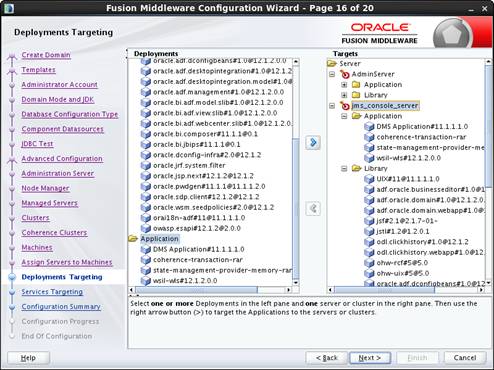Click icon of oracle.sdp.client#12.1.2@12.1.2
Image resolution: width=494 pixels, height=370 pixels.
pyautogui.click(x=146, y=197)
